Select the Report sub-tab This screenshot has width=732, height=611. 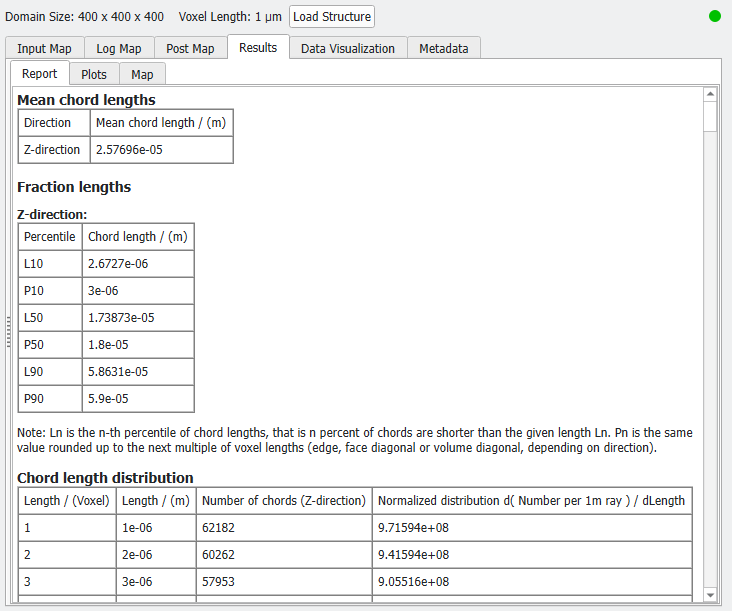[40, 74]
